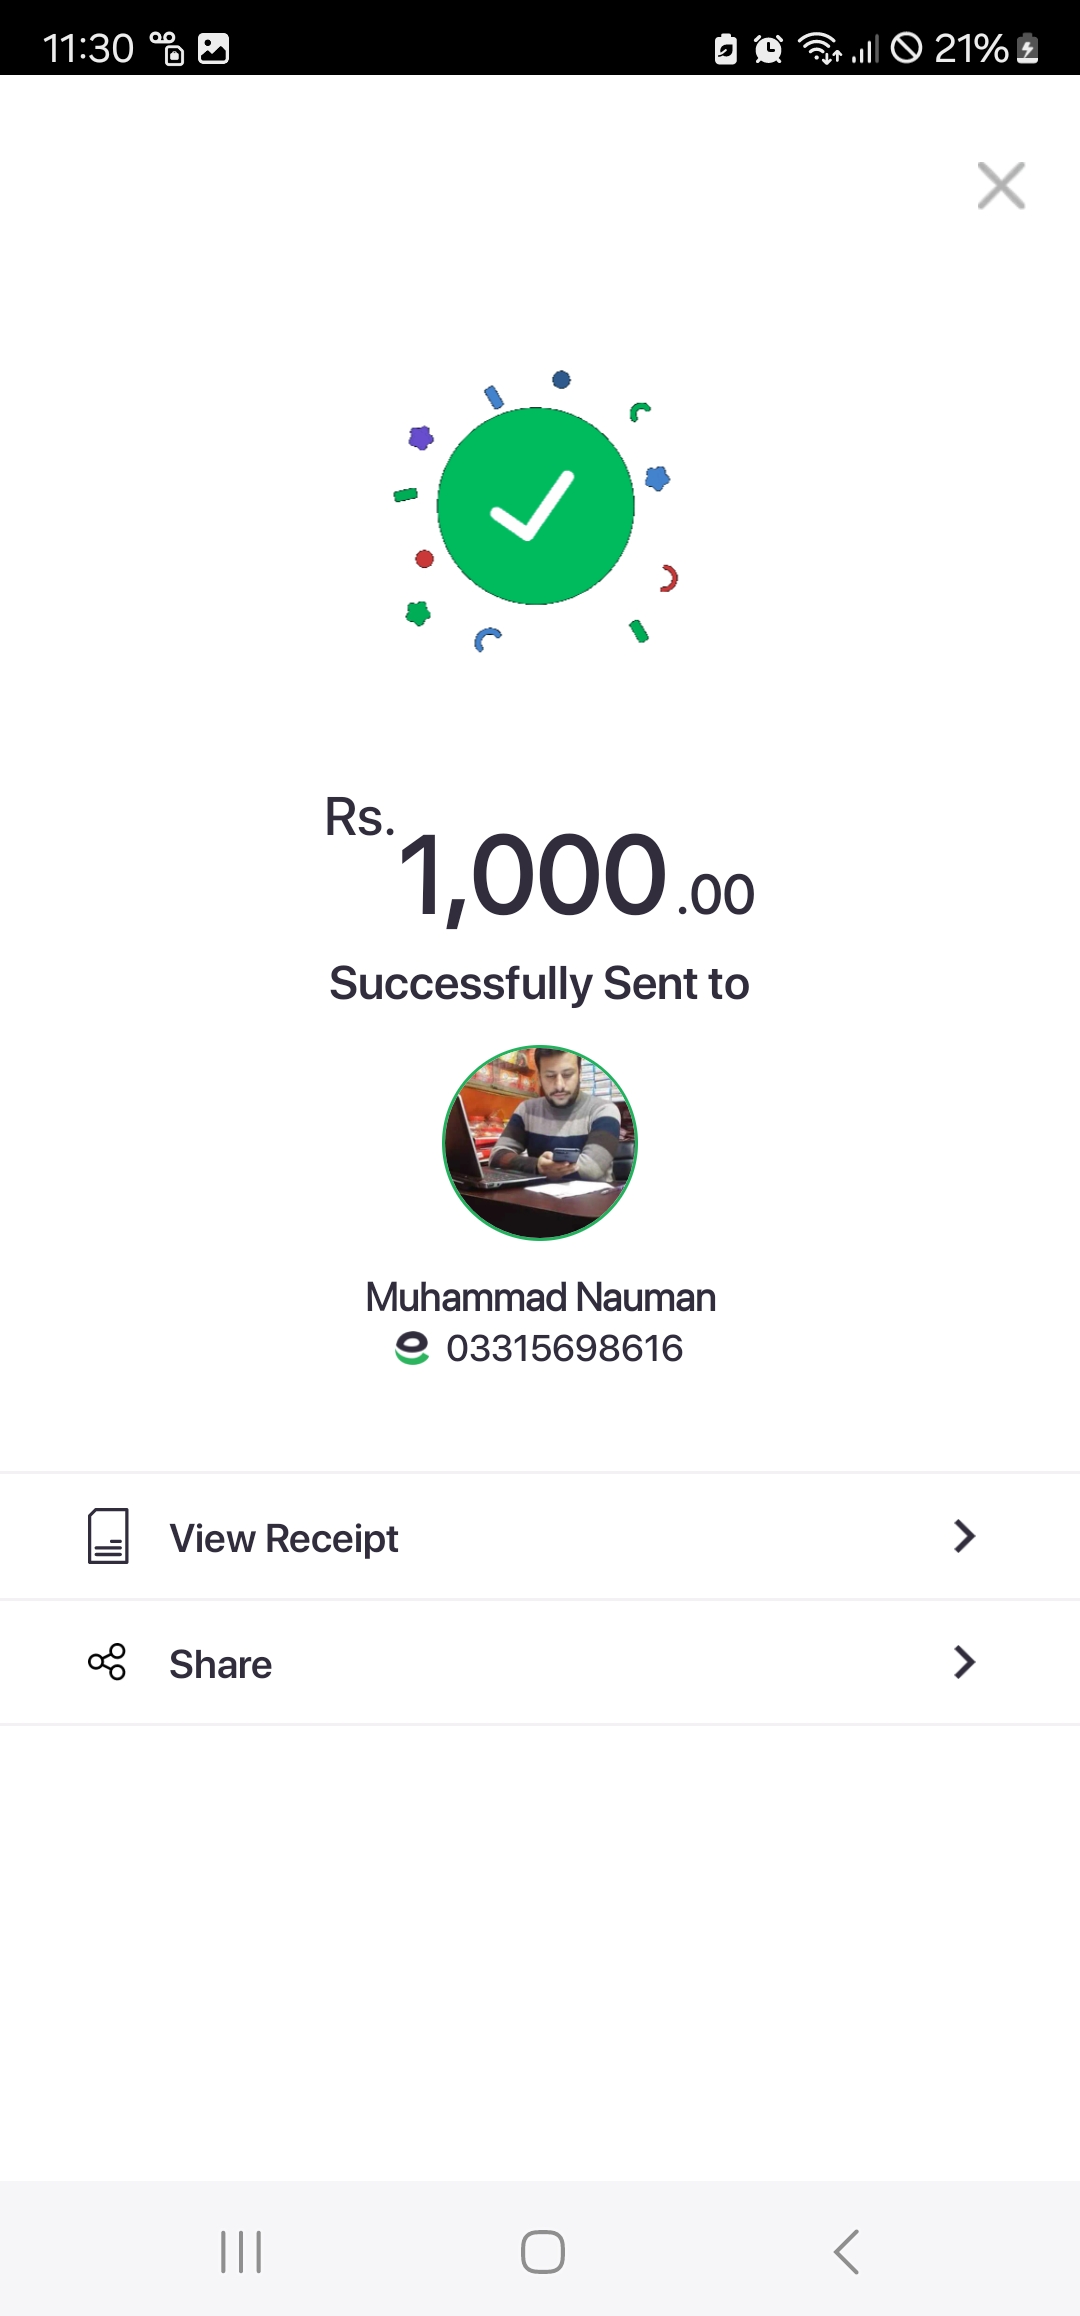1080x2316 pixels.
Task: Tap the Wi-Fi status icon
Action: pos(819,48)
